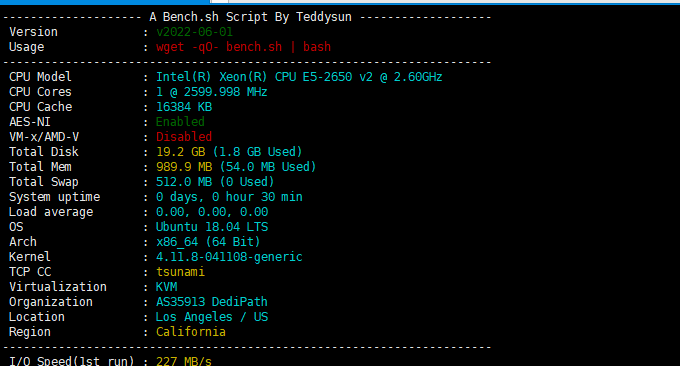680x366 pixels.
Task: Click the Region value California
Action: (191, 332)
